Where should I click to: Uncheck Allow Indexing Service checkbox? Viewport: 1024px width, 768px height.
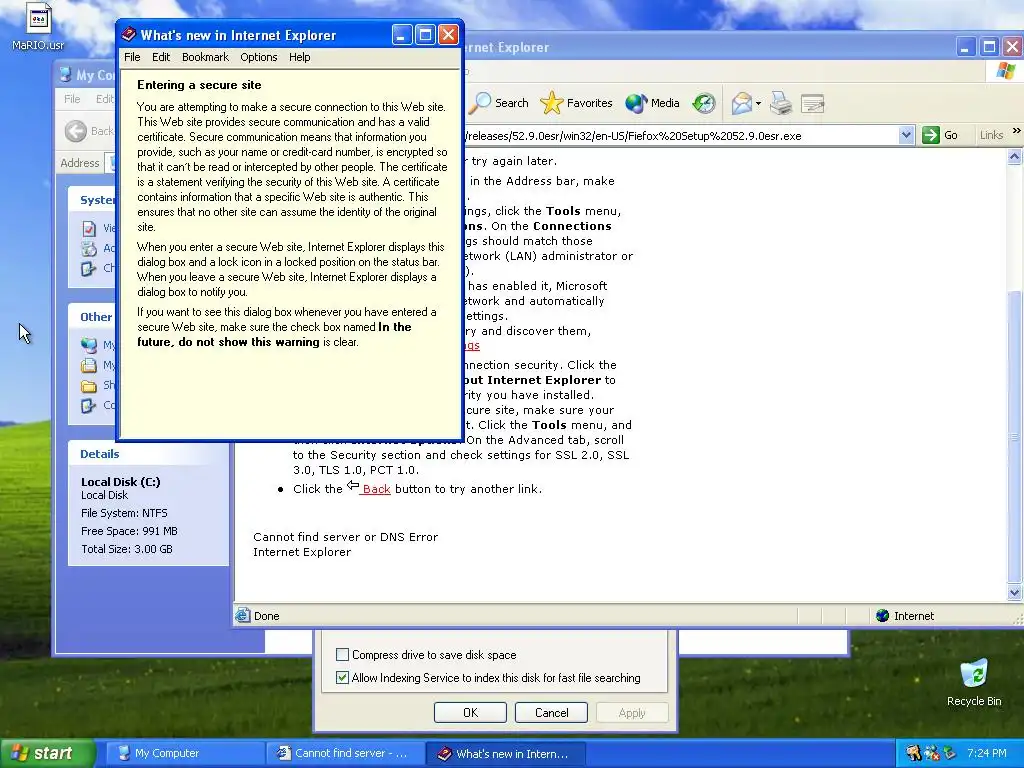342,677
